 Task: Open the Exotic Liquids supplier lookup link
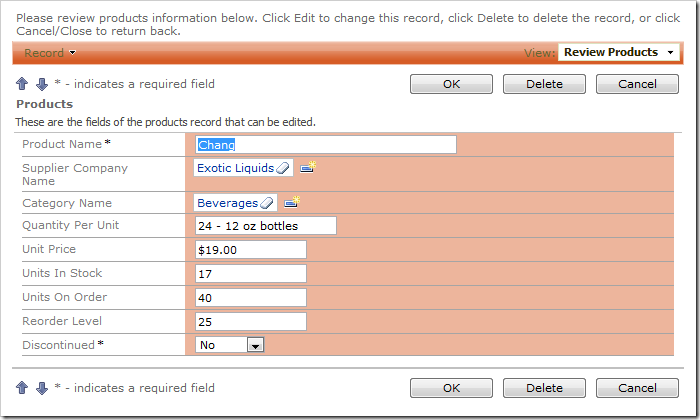[235, 168]
